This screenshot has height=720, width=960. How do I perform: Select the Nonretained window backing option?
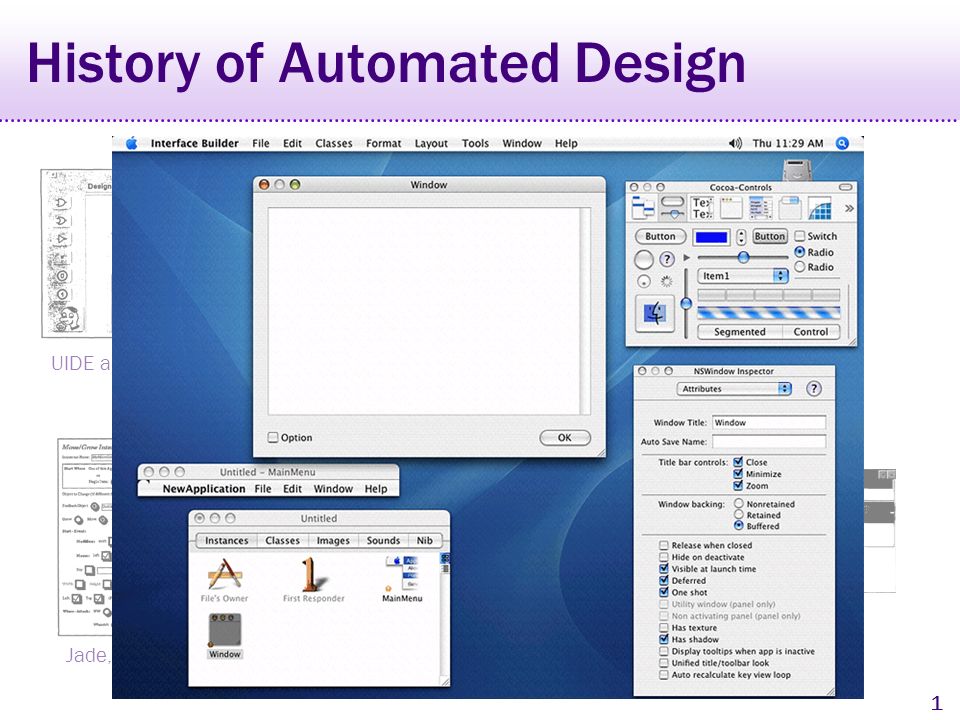point(739,503)
